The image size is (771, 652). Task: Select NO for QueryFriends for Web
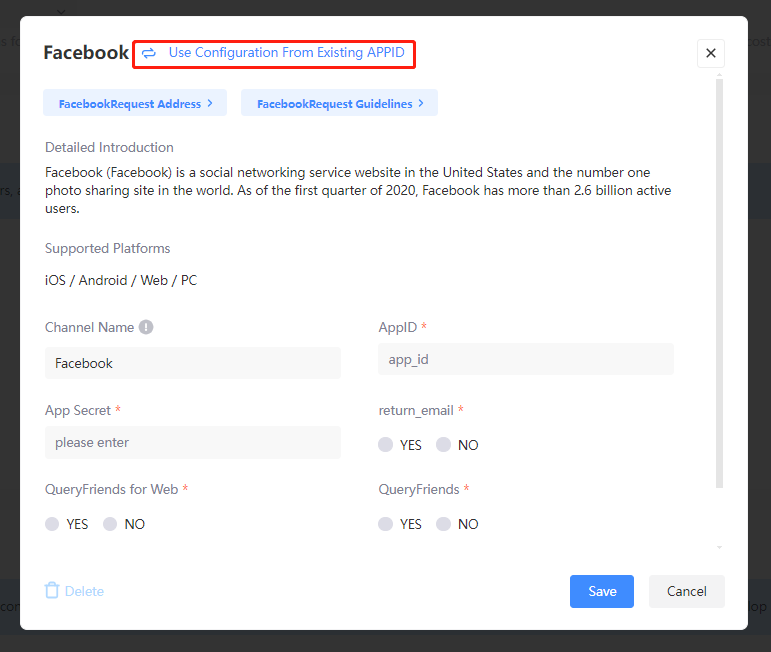click(x=111, y=524)
